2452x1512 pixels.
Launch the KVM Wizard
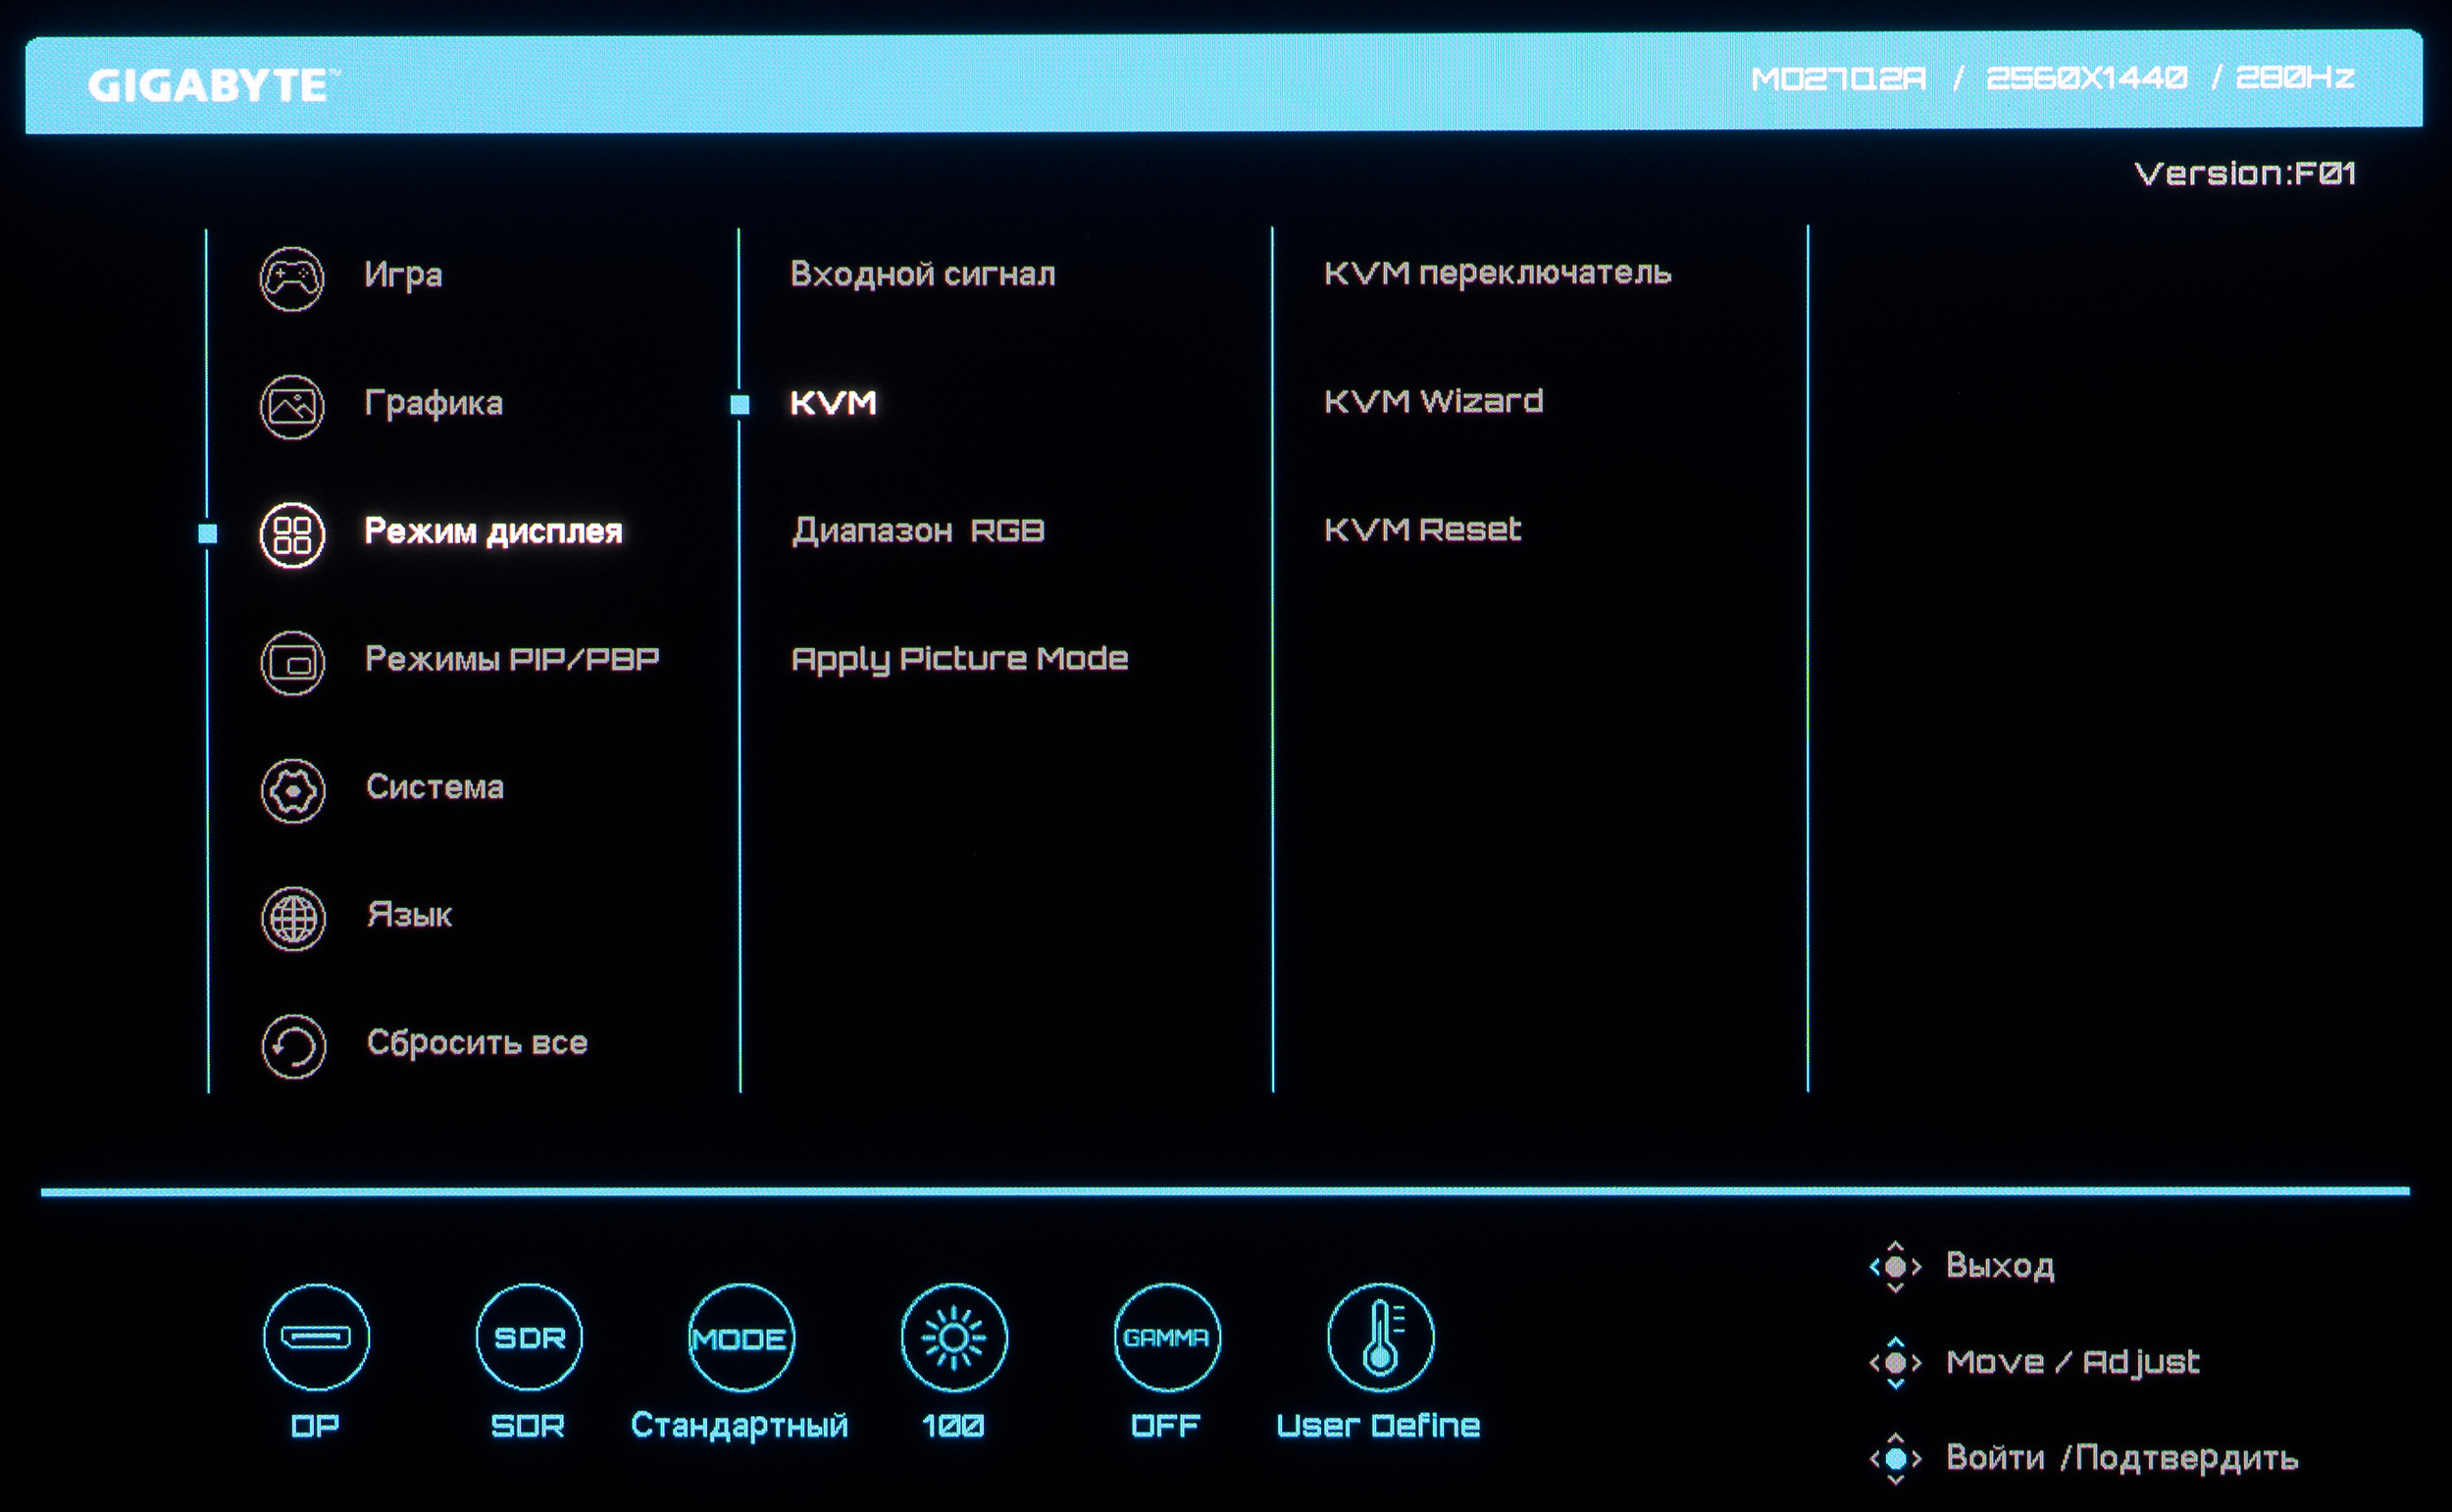(1433, 402)
